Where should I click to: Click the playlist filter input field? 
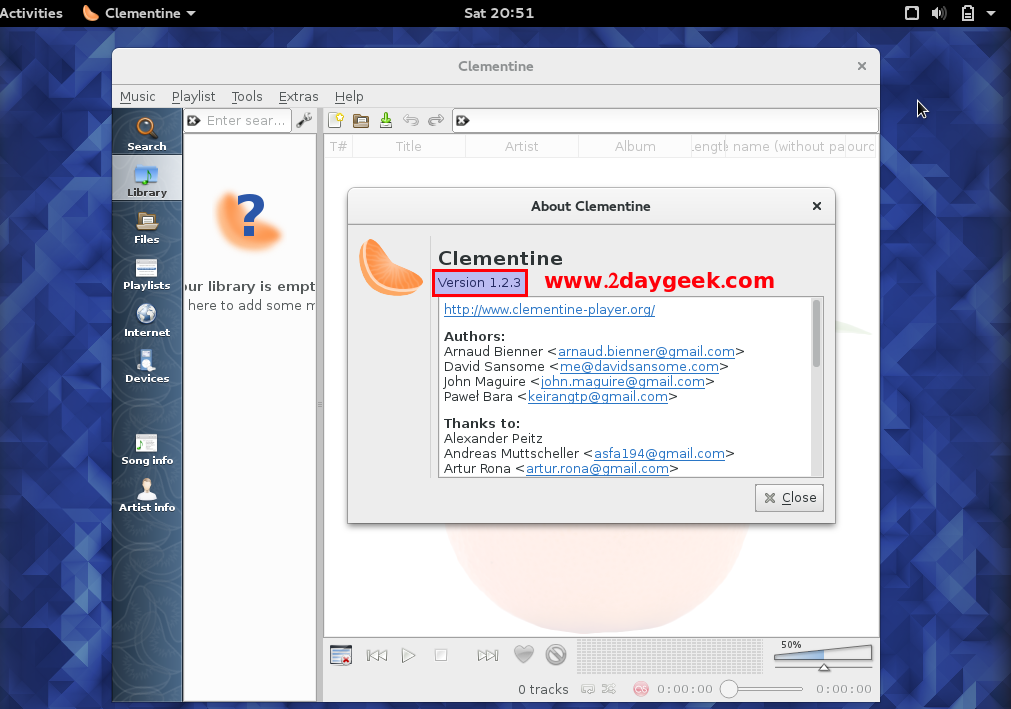coord(665,121)
